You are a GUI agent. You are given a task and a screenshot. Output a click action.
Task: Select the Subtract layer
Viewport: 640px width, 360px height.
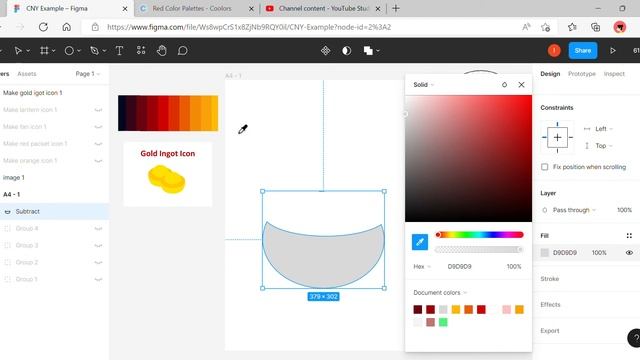tap(54, 211)
